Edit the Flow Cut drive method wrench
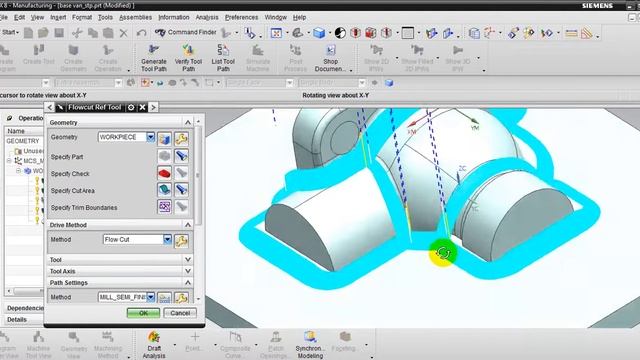 pos(181,241)
